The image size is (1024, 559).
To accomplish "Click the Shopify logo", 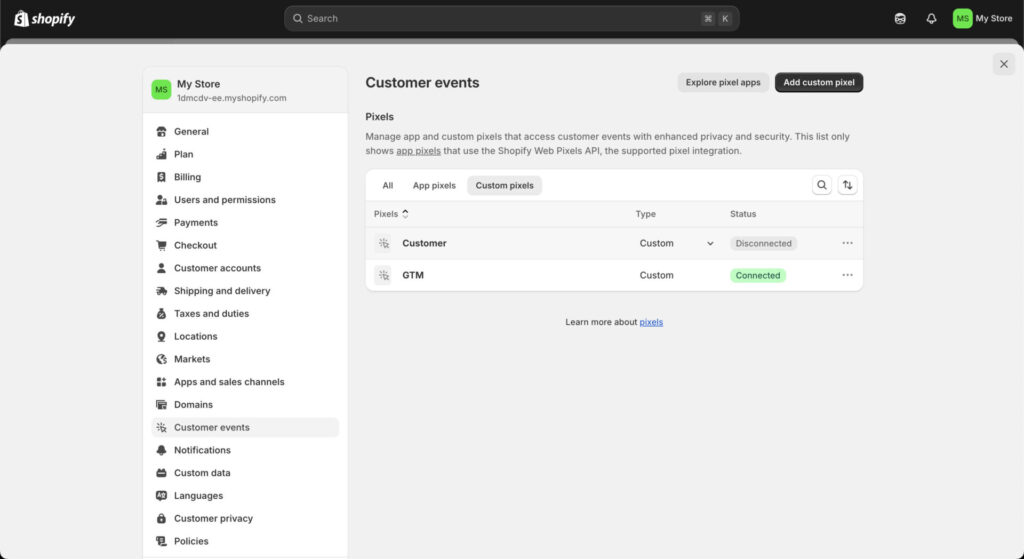I will 44,18.
